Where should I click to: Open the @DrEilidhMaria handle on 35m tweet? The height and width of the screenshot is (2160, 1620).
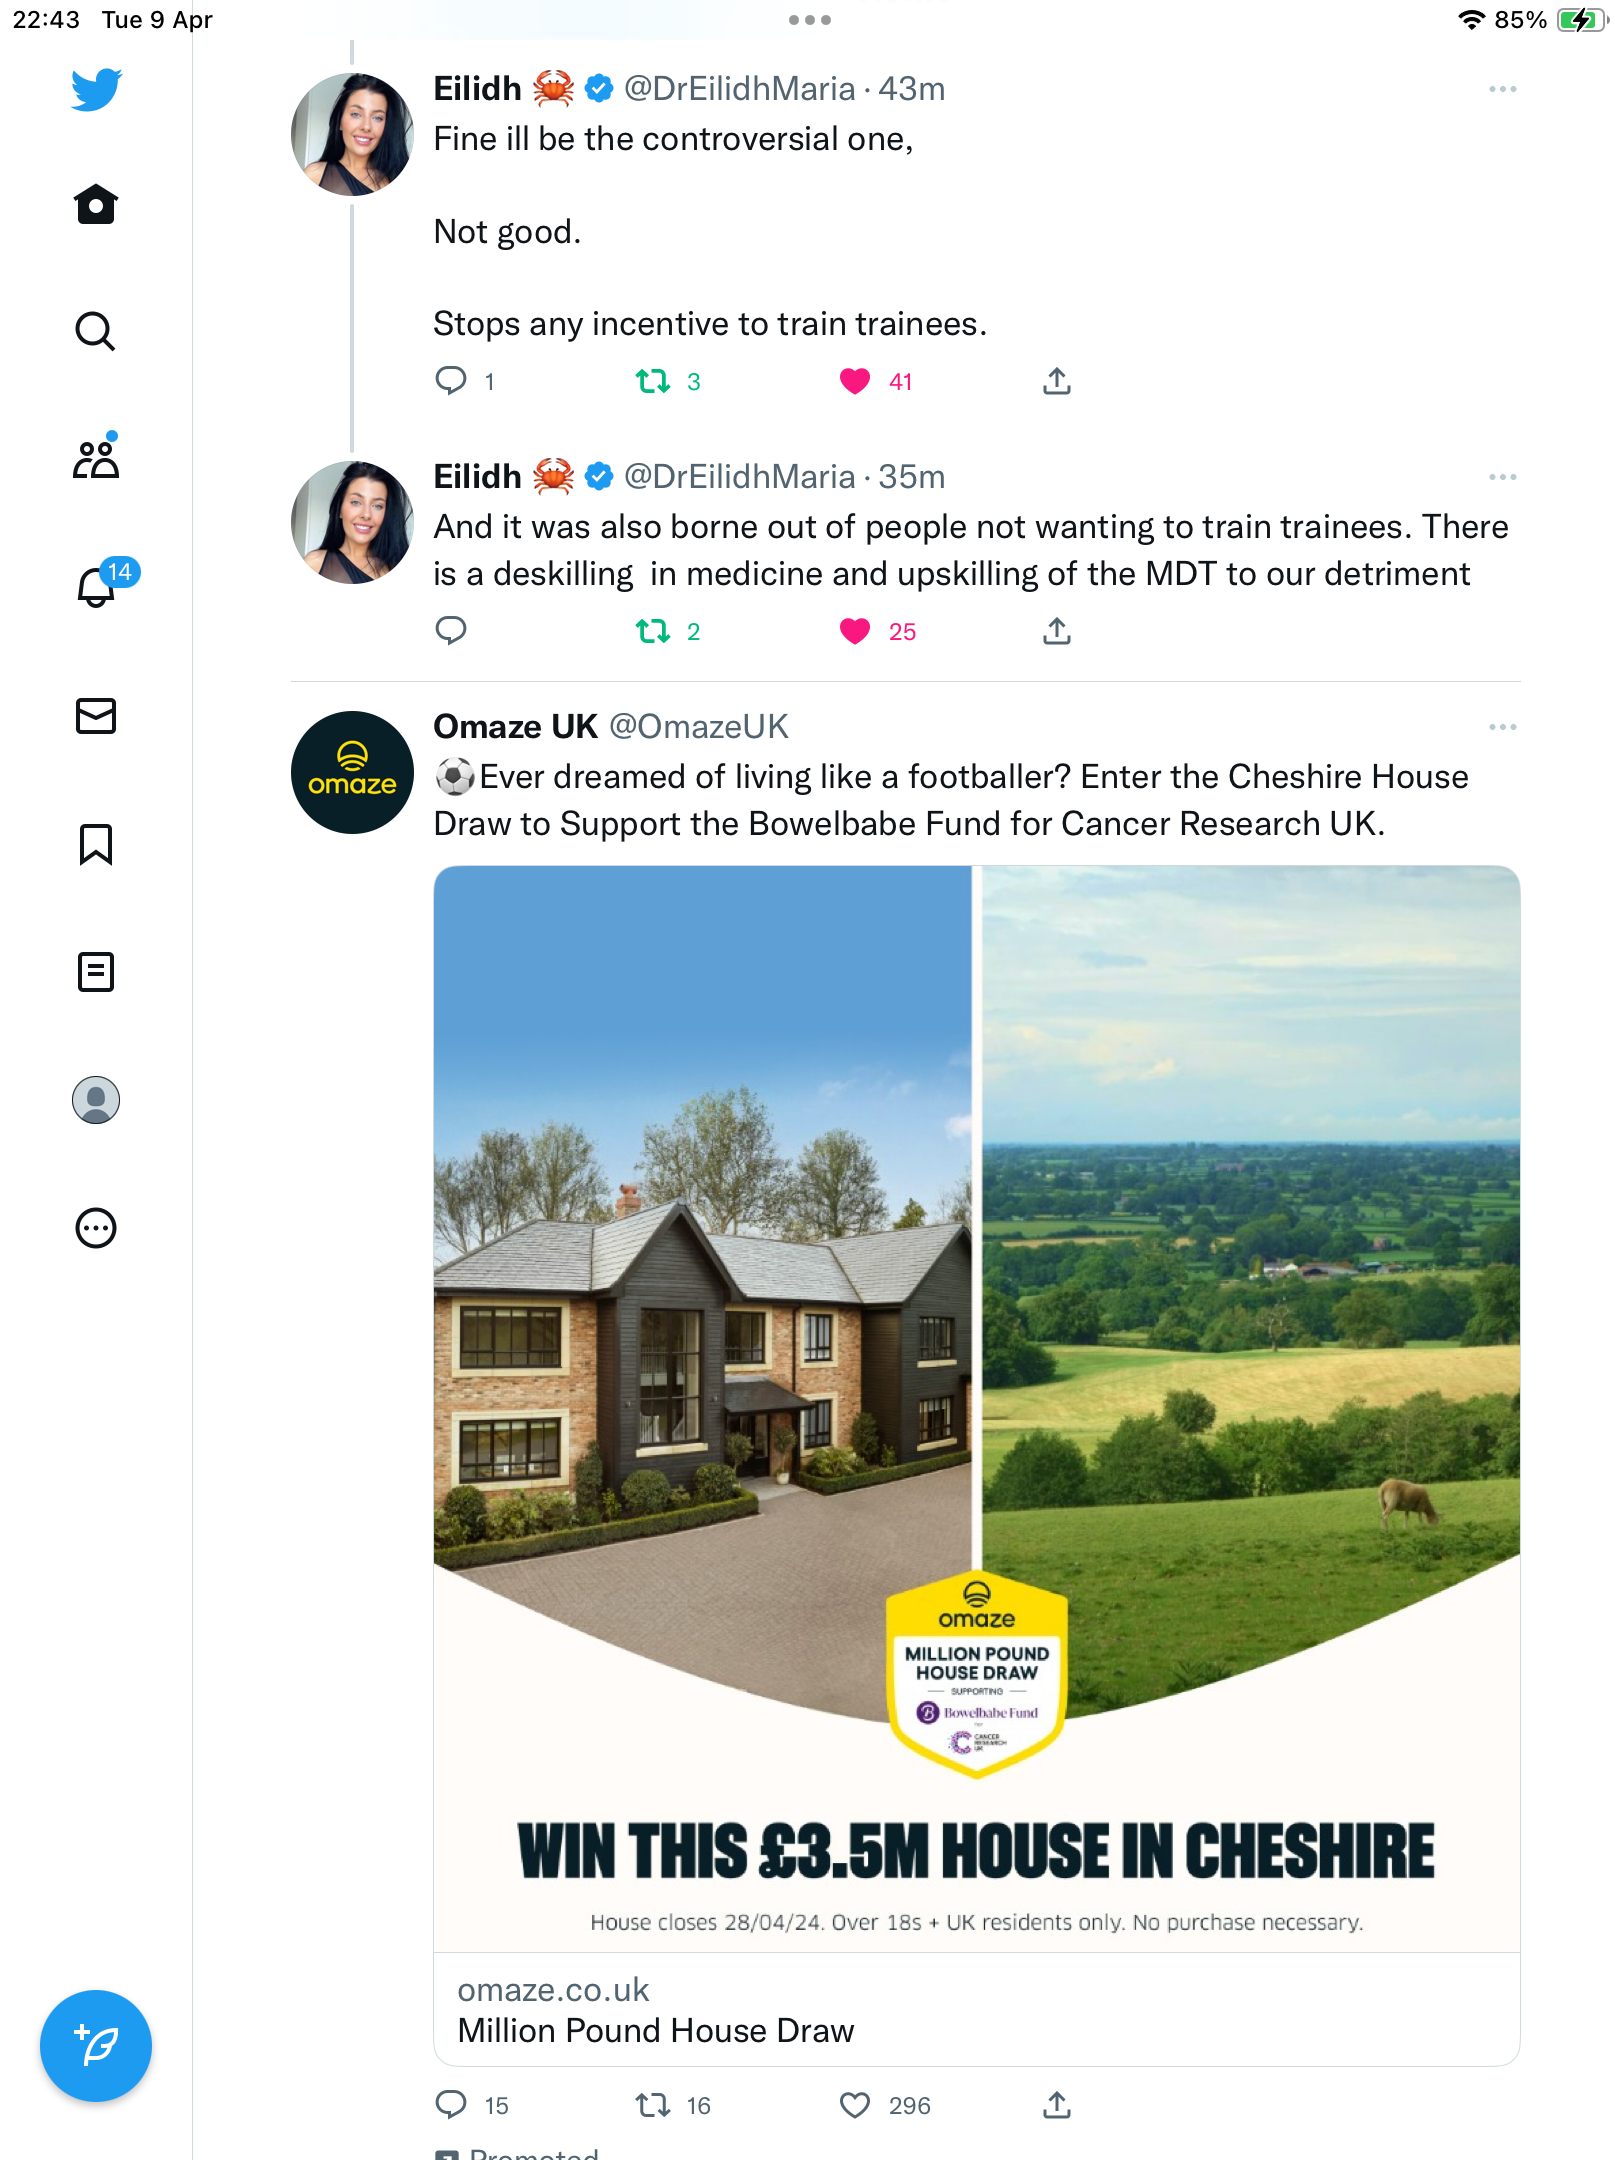739,477
